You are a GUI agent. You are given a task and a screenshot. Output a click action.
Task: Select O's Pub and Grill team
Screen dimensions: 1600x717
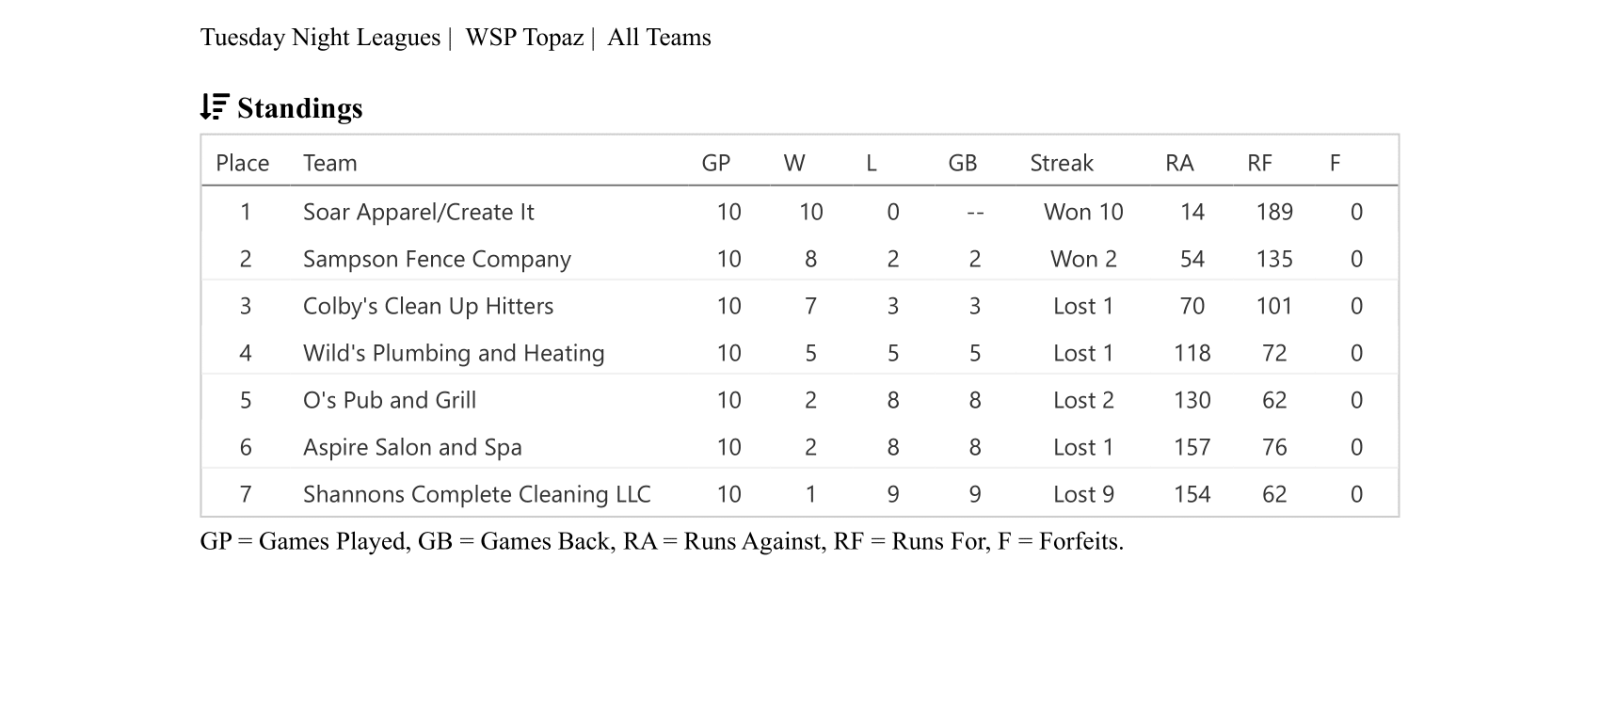[x=389, y=400]
